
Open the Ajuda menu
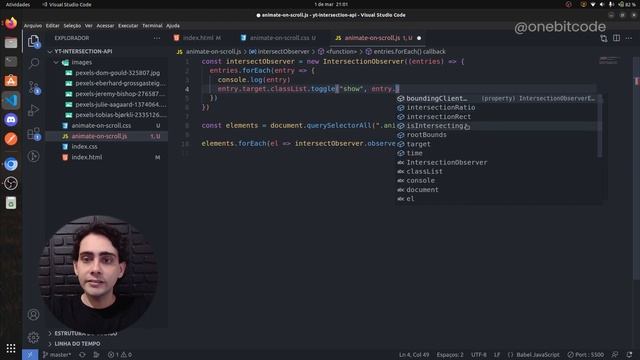pos(173,25)
